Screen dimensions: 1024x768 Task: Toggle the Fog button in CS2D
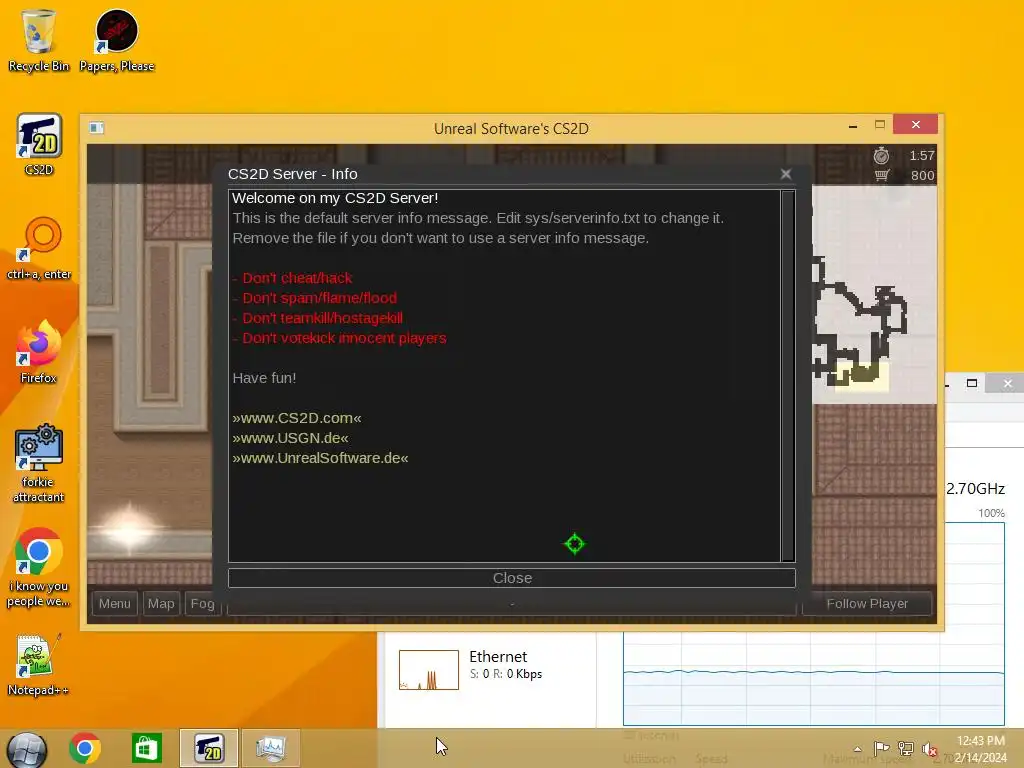pyautogui.click(x=202, y=603)
